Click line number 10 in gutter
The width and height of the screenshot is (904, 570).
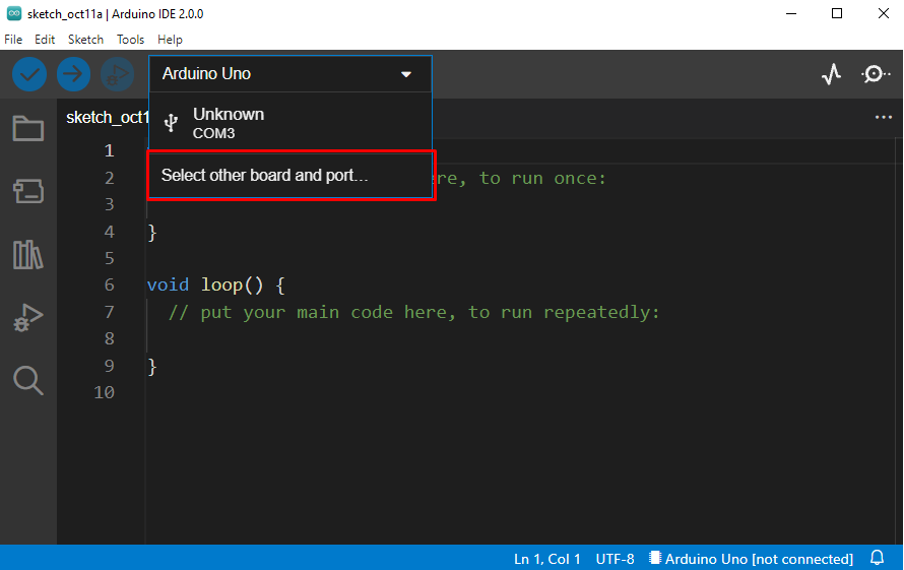[x=104, y=392]
